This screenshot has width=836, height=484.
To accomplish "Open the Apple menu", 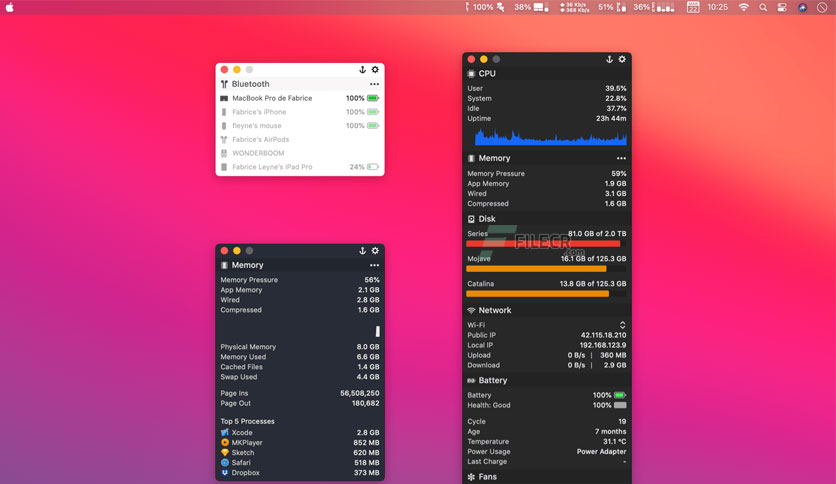I will (x=10, y=7).
